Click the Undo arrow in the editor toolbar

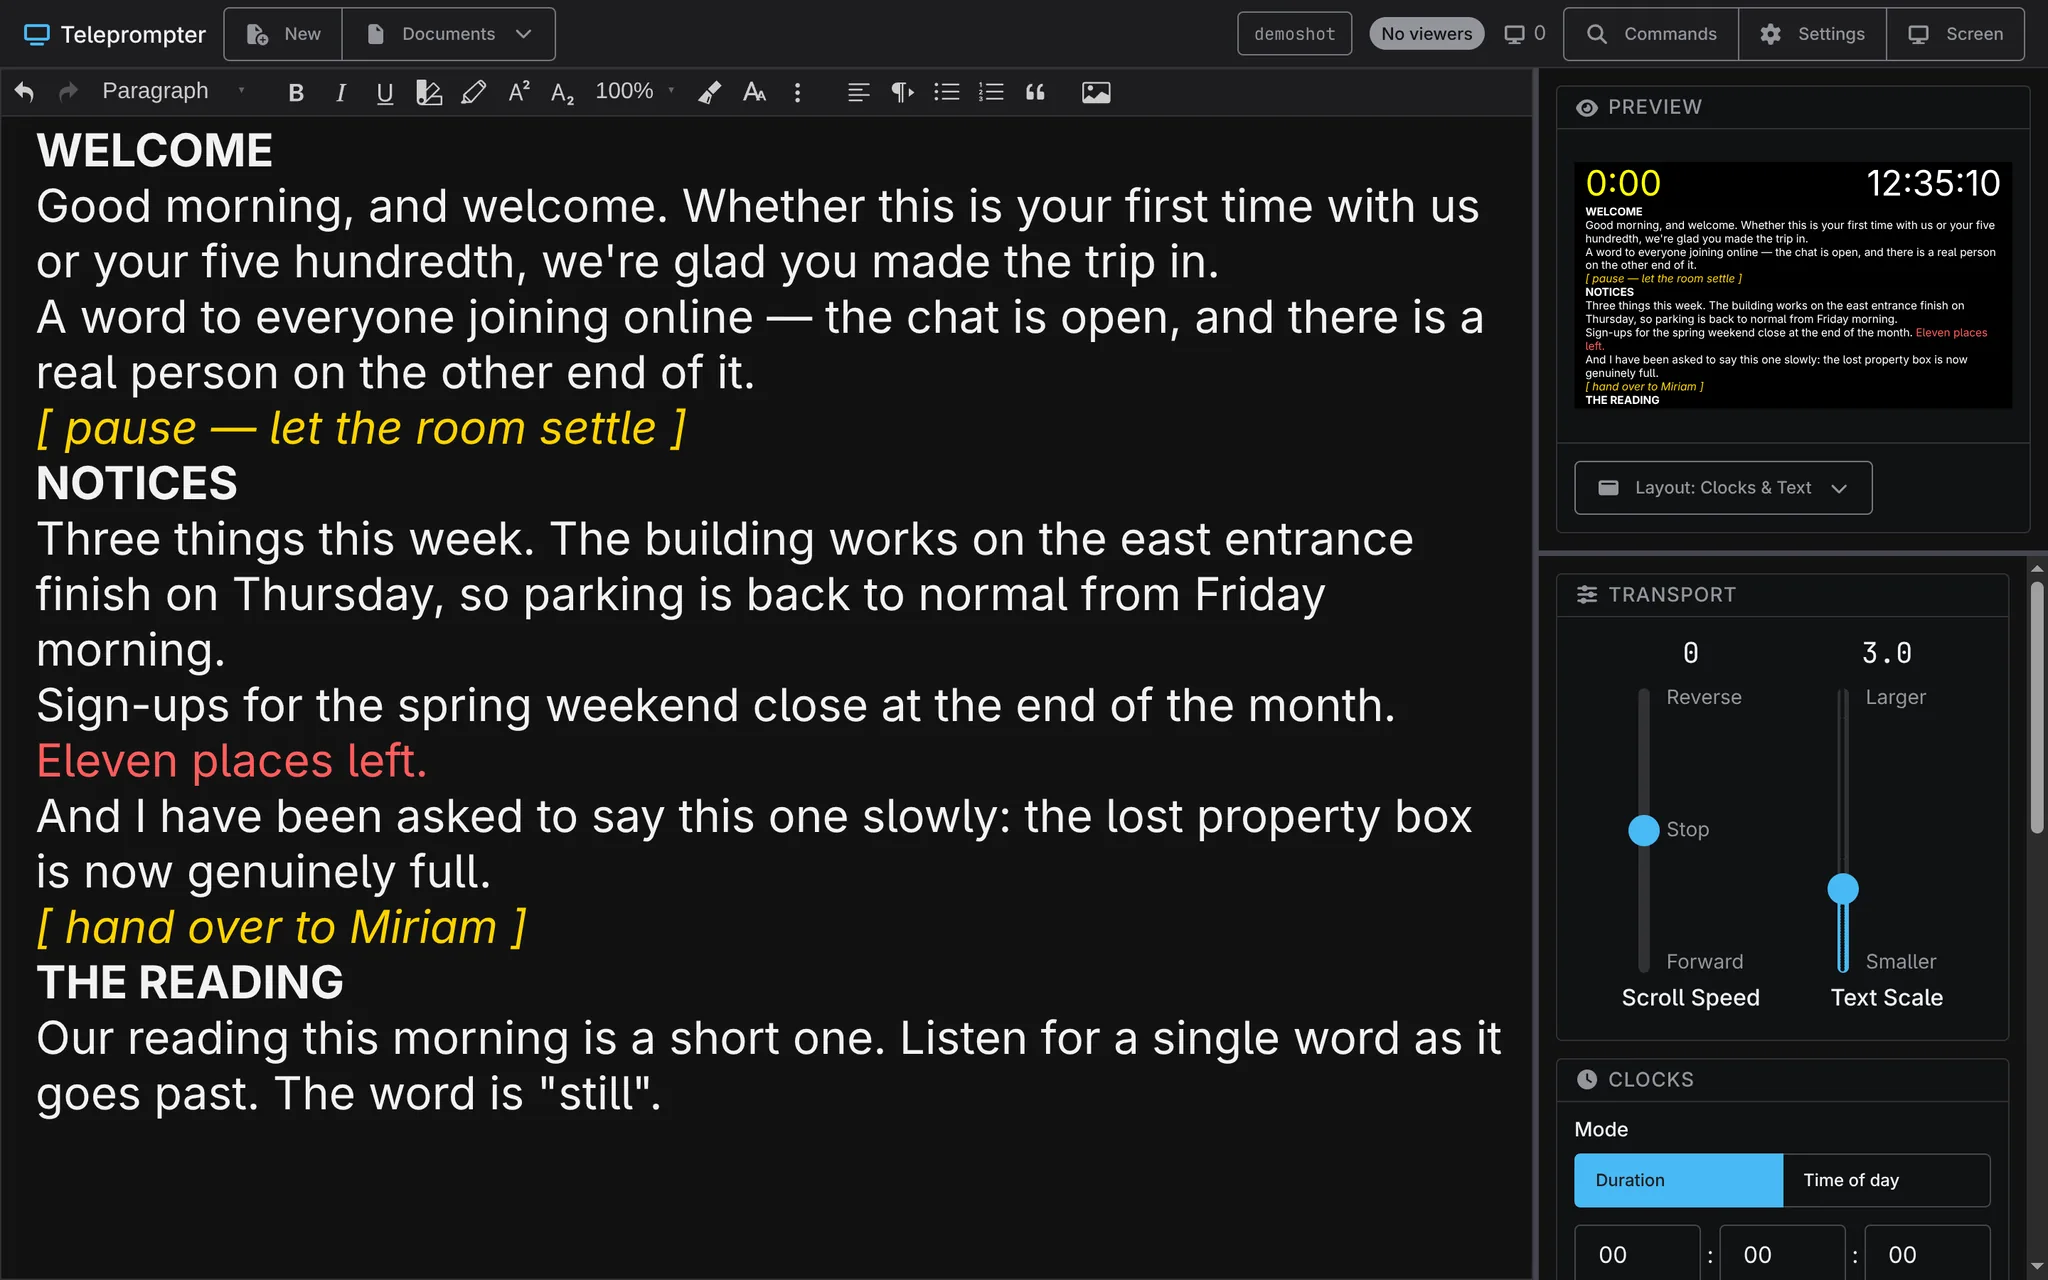pyautogui.click(x=24, y=92)
